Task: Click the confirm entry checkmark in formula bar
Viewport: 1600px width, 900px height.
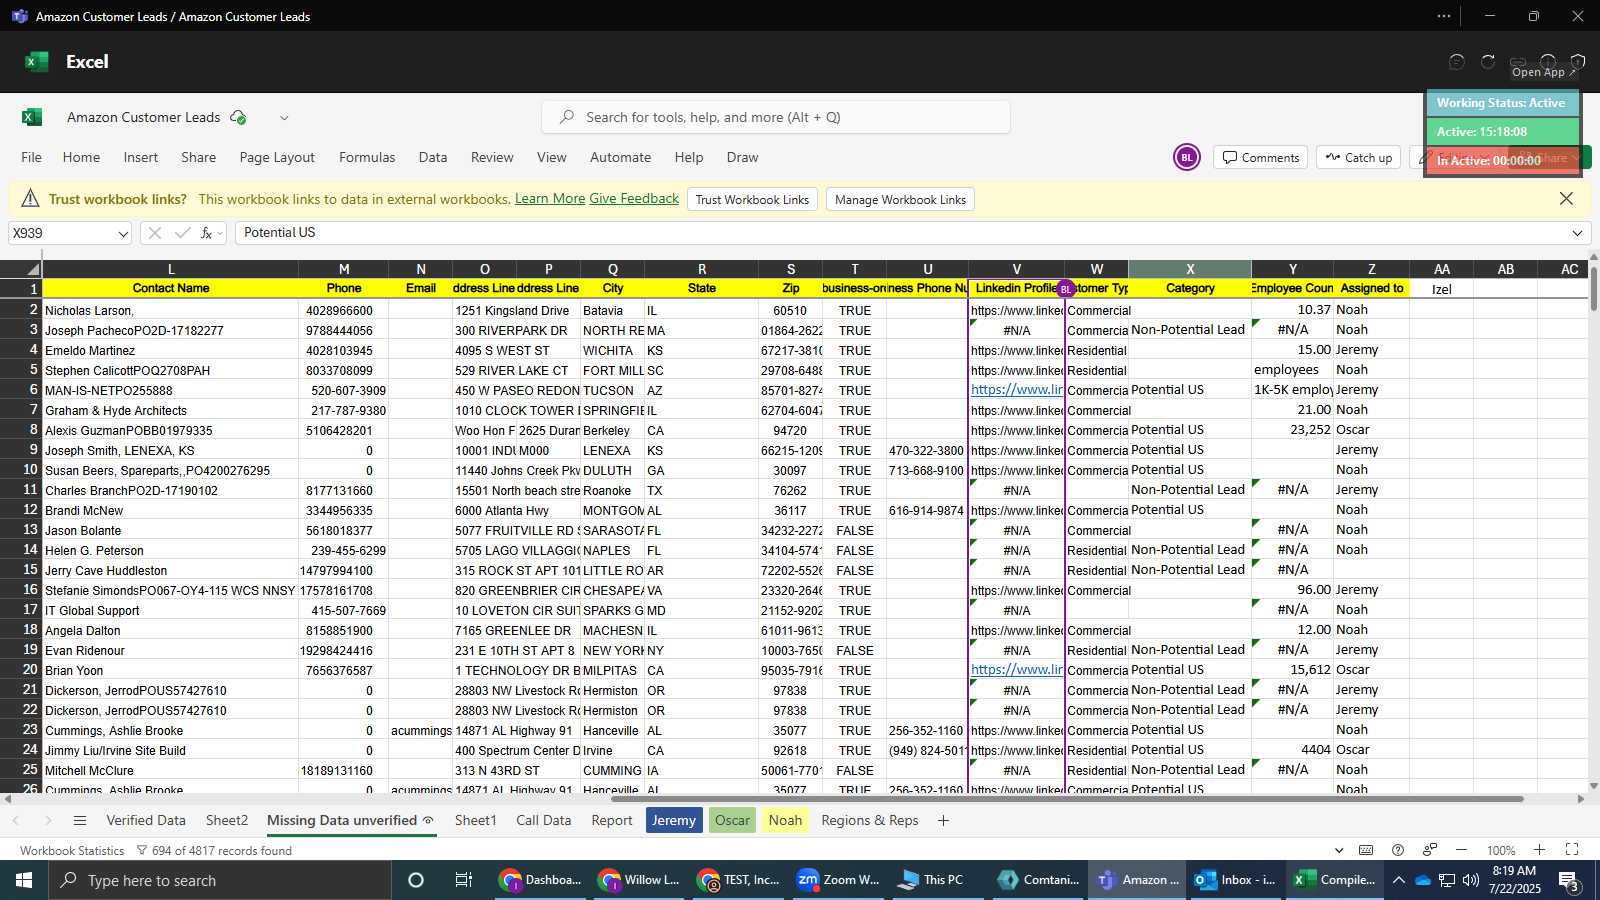Action: click(x=182, y=233)
